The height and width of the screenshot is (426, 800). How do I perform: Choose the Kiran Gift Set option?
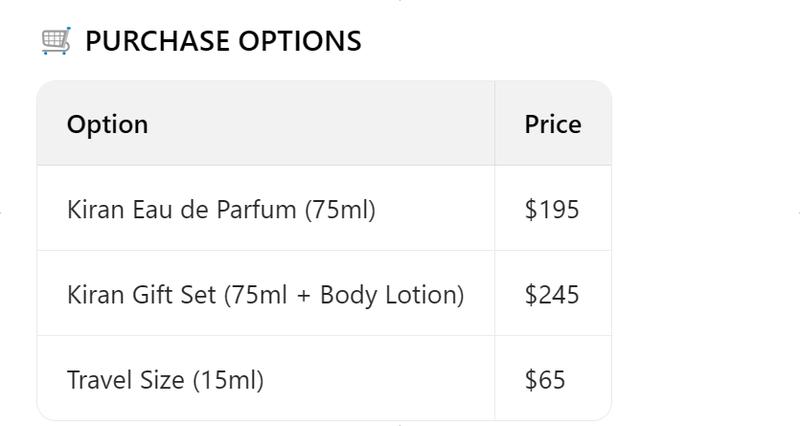265,295
